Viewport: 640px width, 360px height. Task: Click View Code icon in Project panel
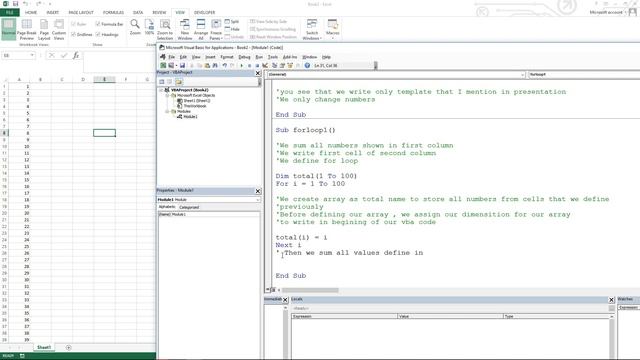pos(162,82)
